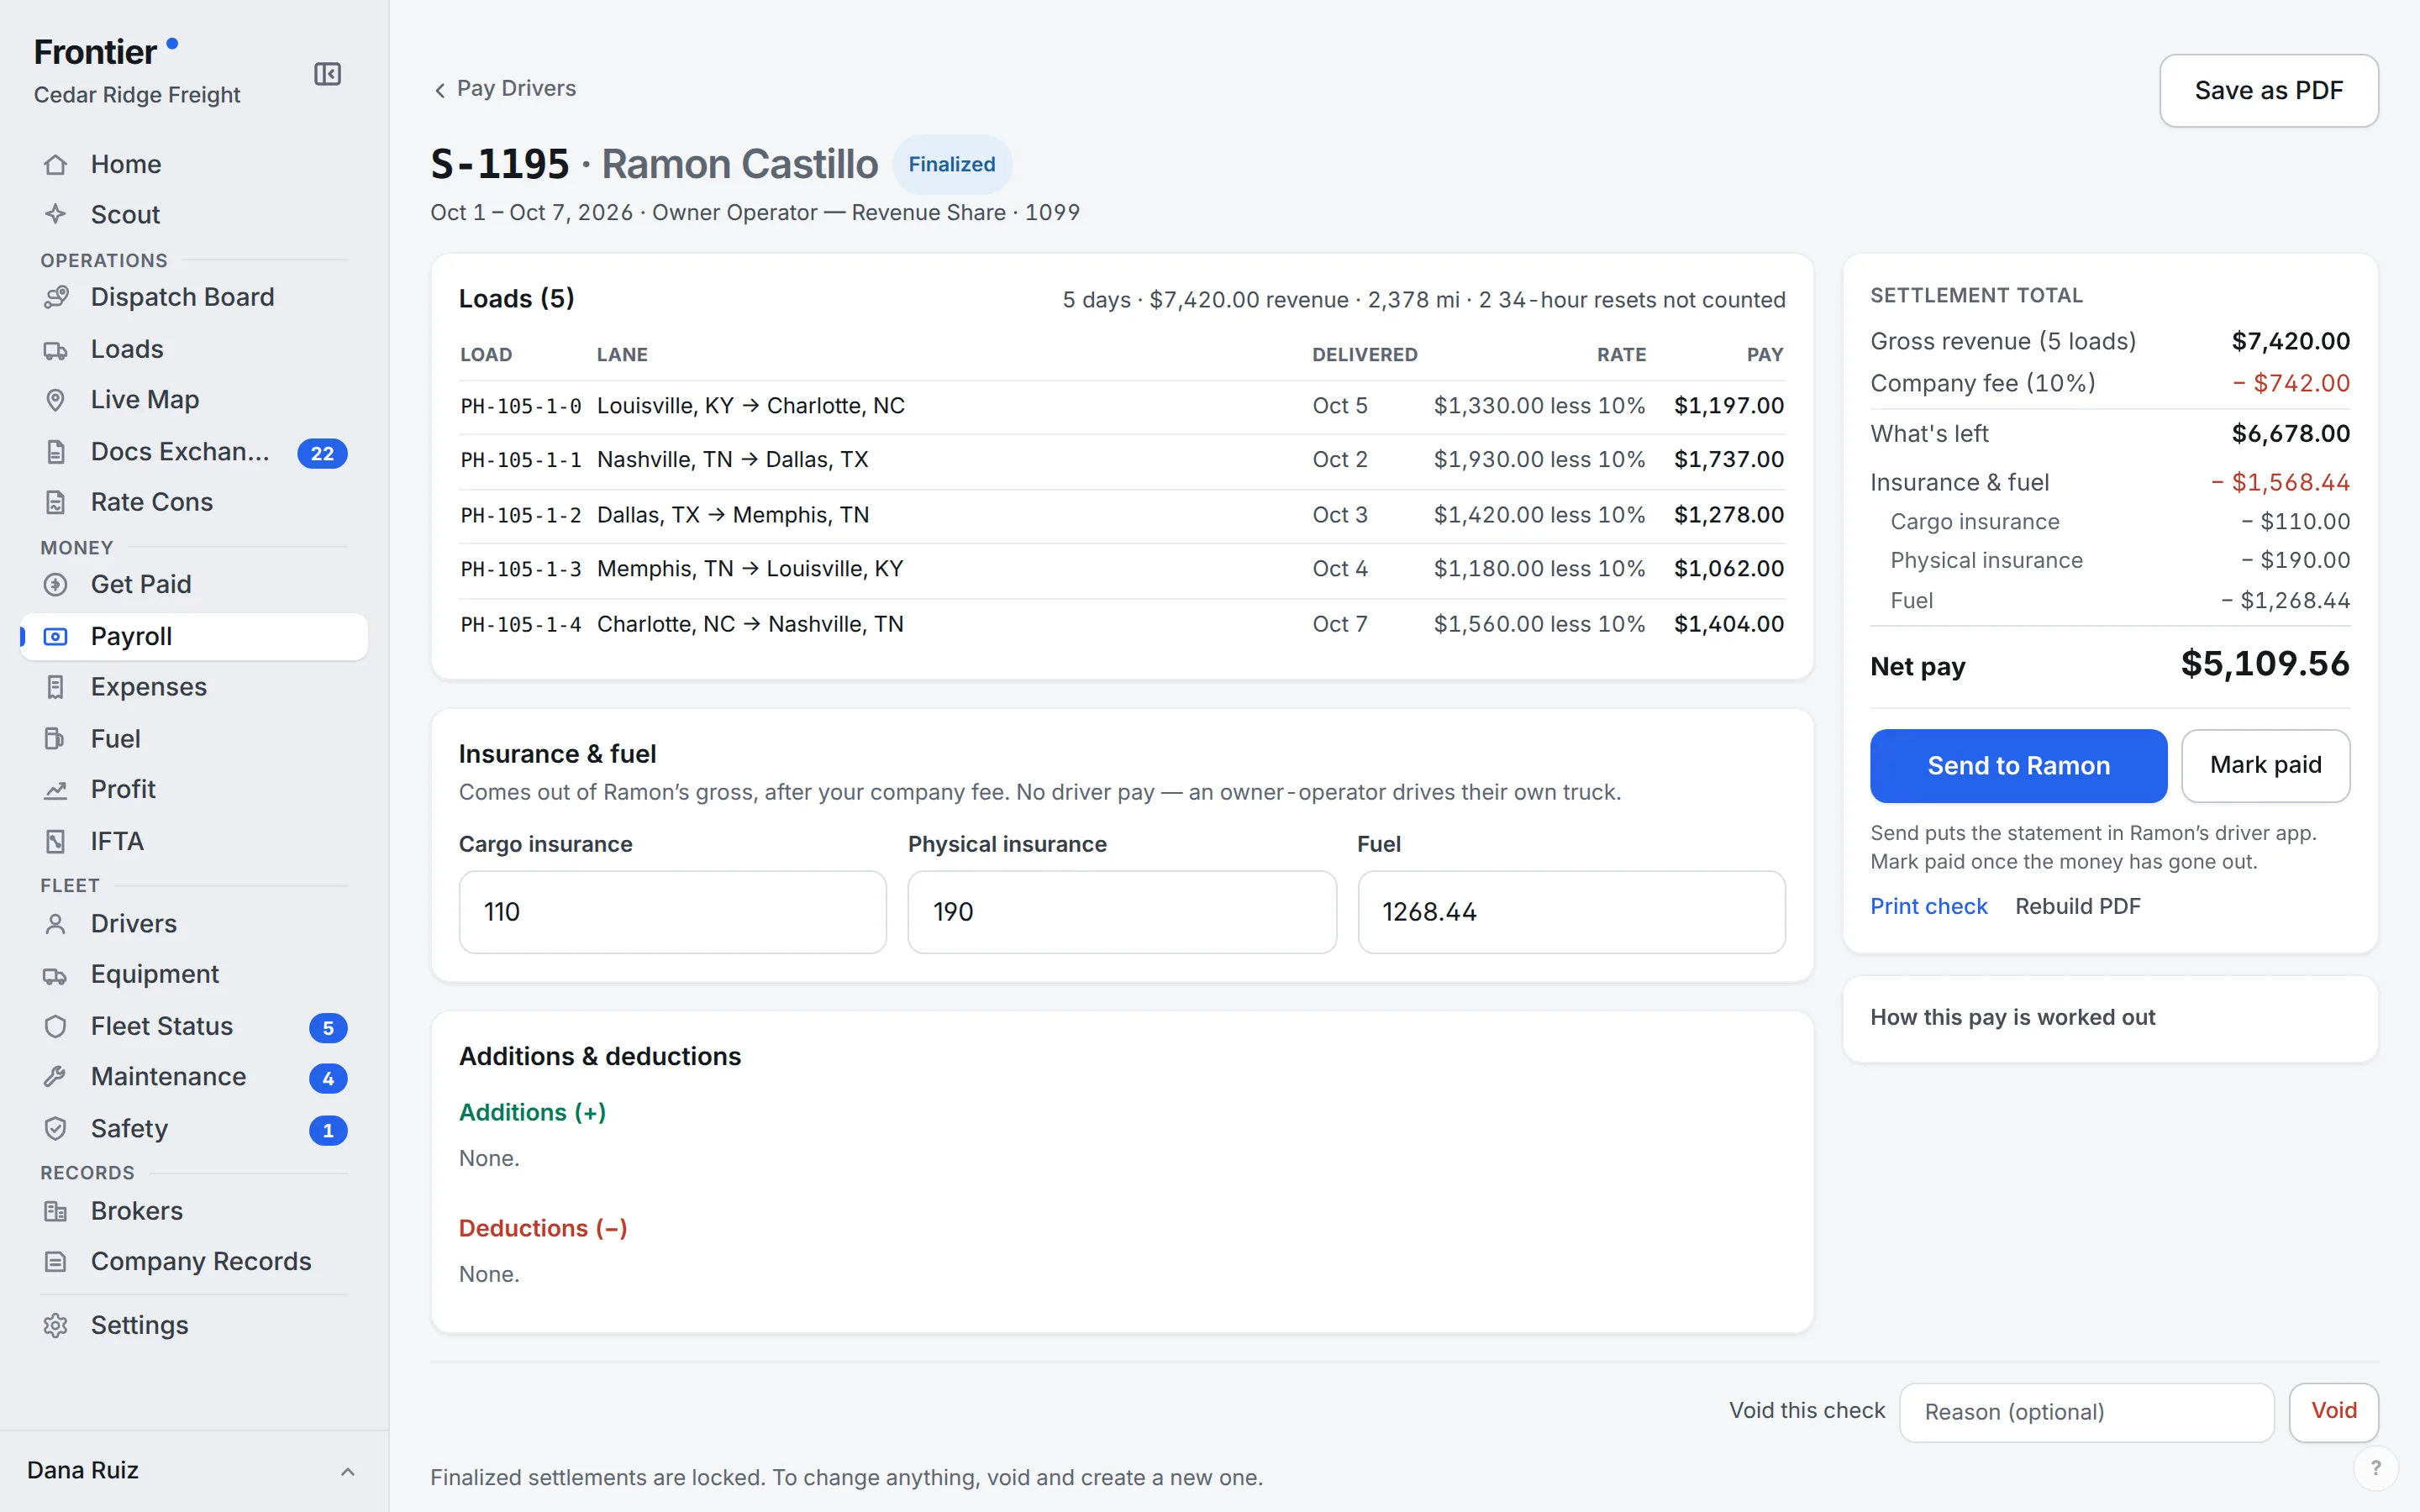
Task: Focus the void Reason optional field
Action: click(x=2086, y=1412)
